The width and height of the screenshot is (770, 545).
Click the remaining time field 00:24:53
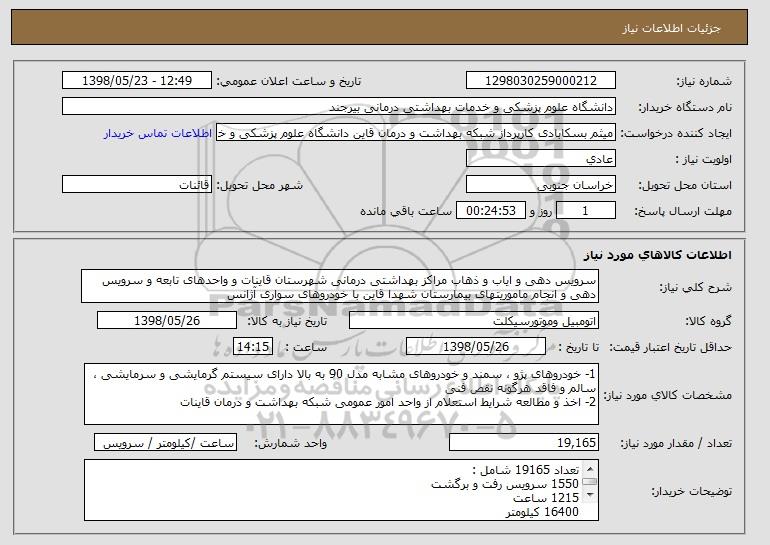(491, 211)
